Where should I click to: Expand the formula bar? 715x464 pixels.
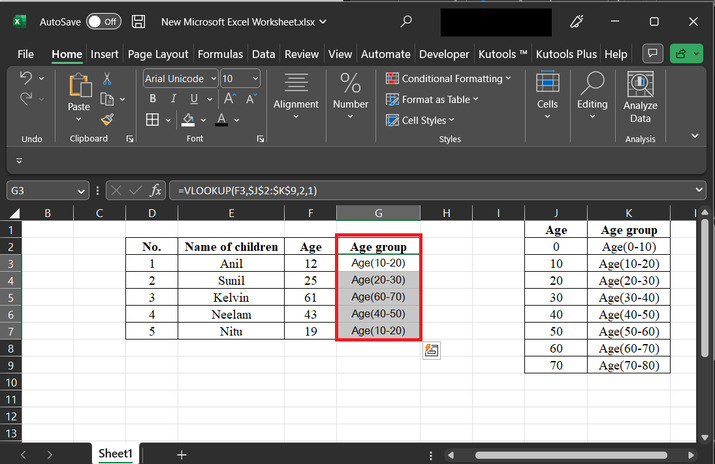tap(699, 191)
